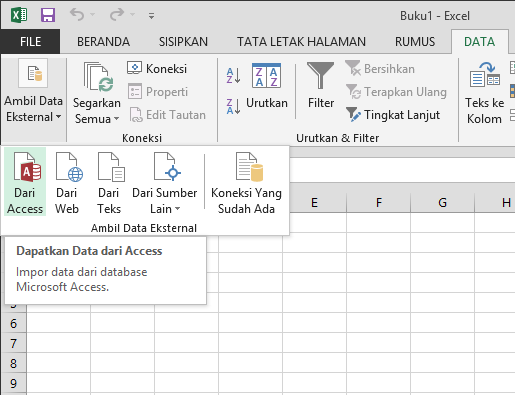Open the FILE tab

pos(30,42)
